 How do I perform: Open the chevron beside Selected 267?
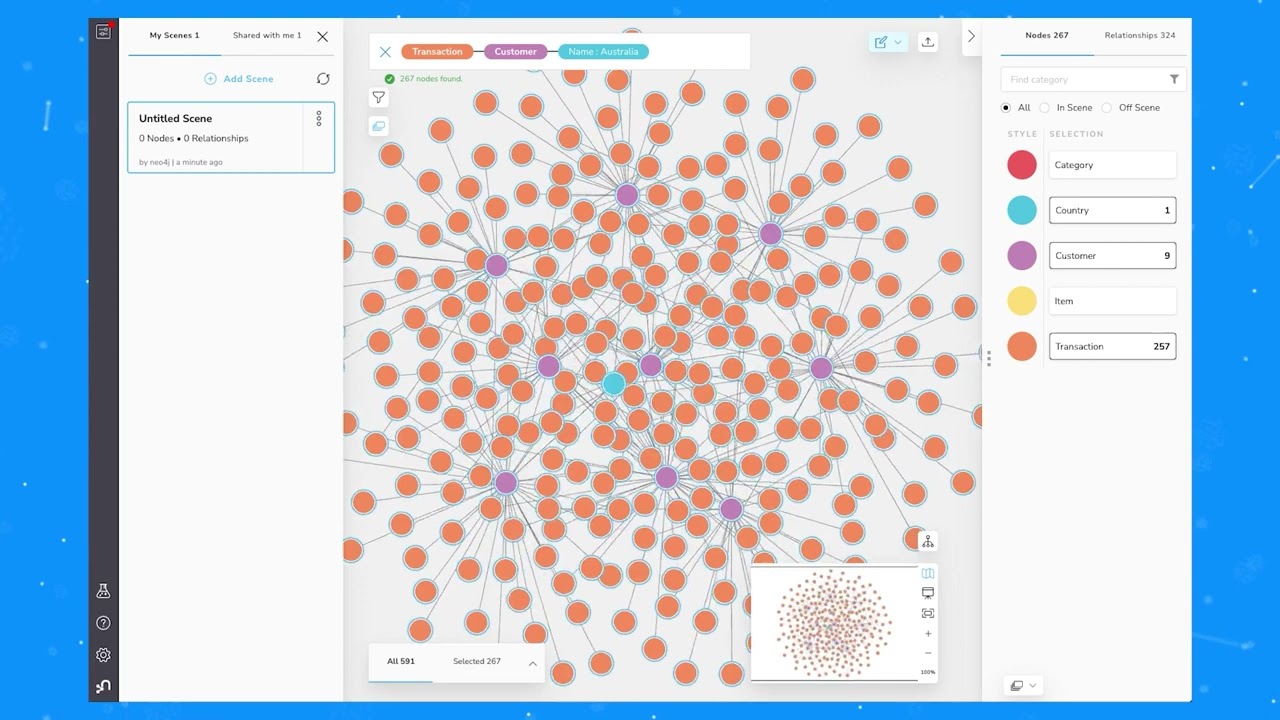[x=532, y=662]
